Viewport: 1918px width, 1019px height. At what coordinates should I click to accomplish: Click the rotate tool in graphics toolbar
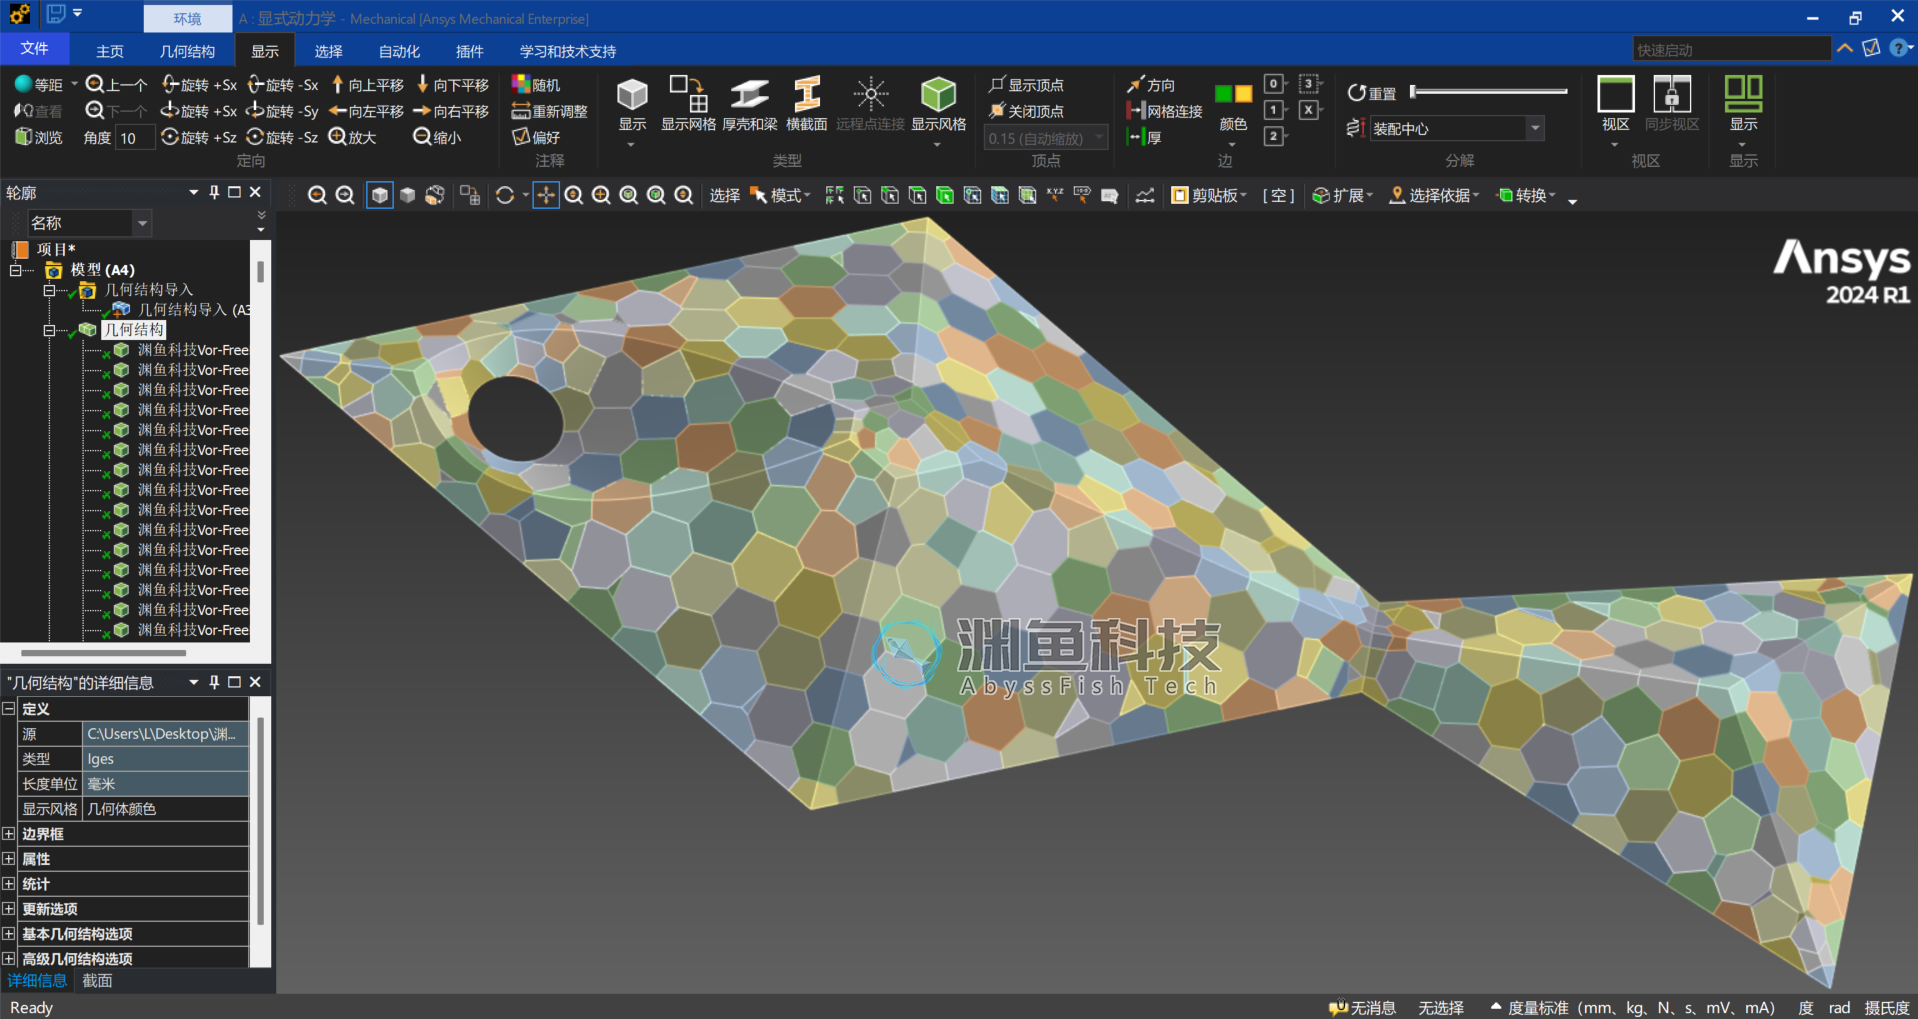(505, 196)
